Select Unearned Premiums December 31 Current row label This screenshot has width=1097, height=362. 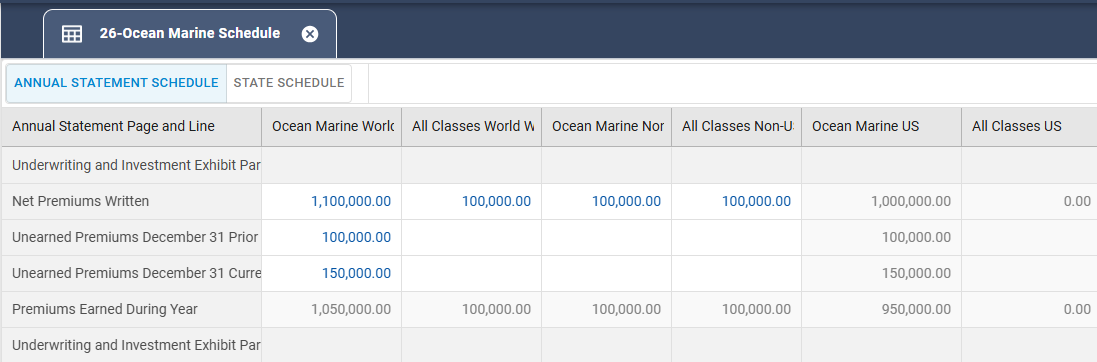pyautogui.click(x=132, y=273)
